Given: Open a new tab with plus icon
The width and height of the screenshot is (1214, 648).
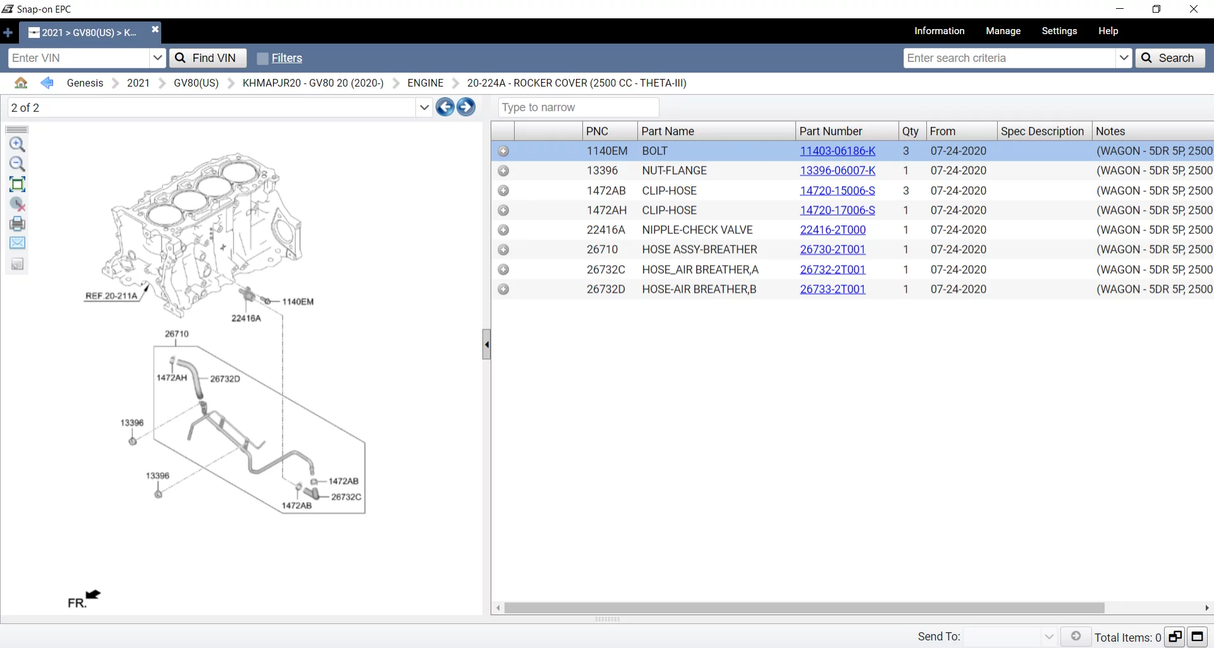Looking at the screenshot, I should click(8, 32).
